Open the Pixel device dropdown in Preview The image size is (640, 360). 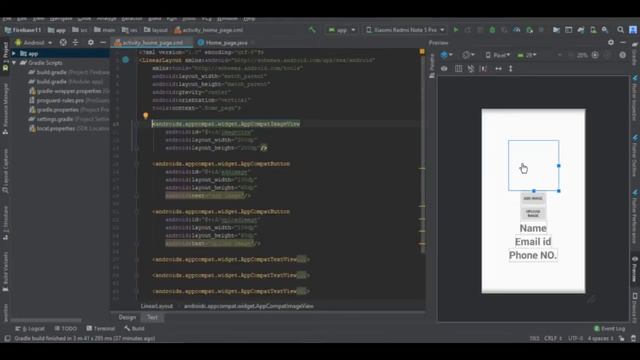(x=498, y=55)
